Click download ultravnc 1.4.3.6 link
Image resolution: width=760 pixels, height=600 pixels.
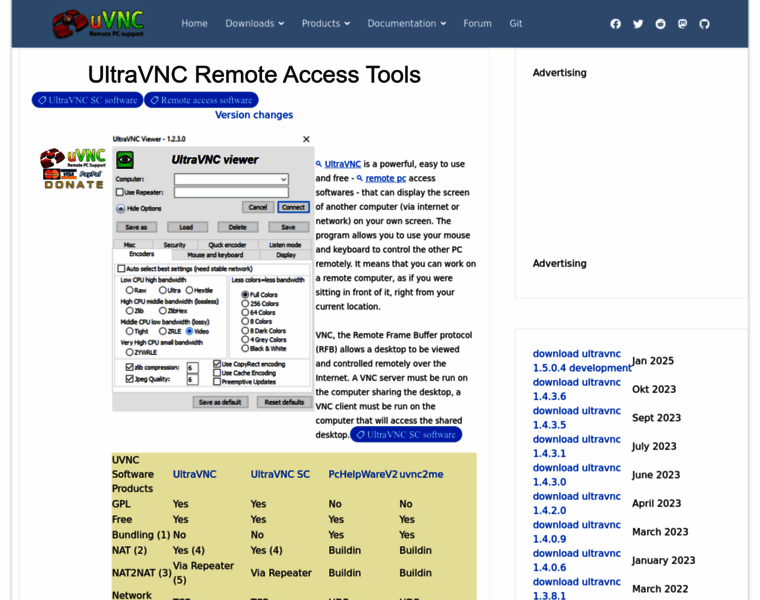[576, 389]
